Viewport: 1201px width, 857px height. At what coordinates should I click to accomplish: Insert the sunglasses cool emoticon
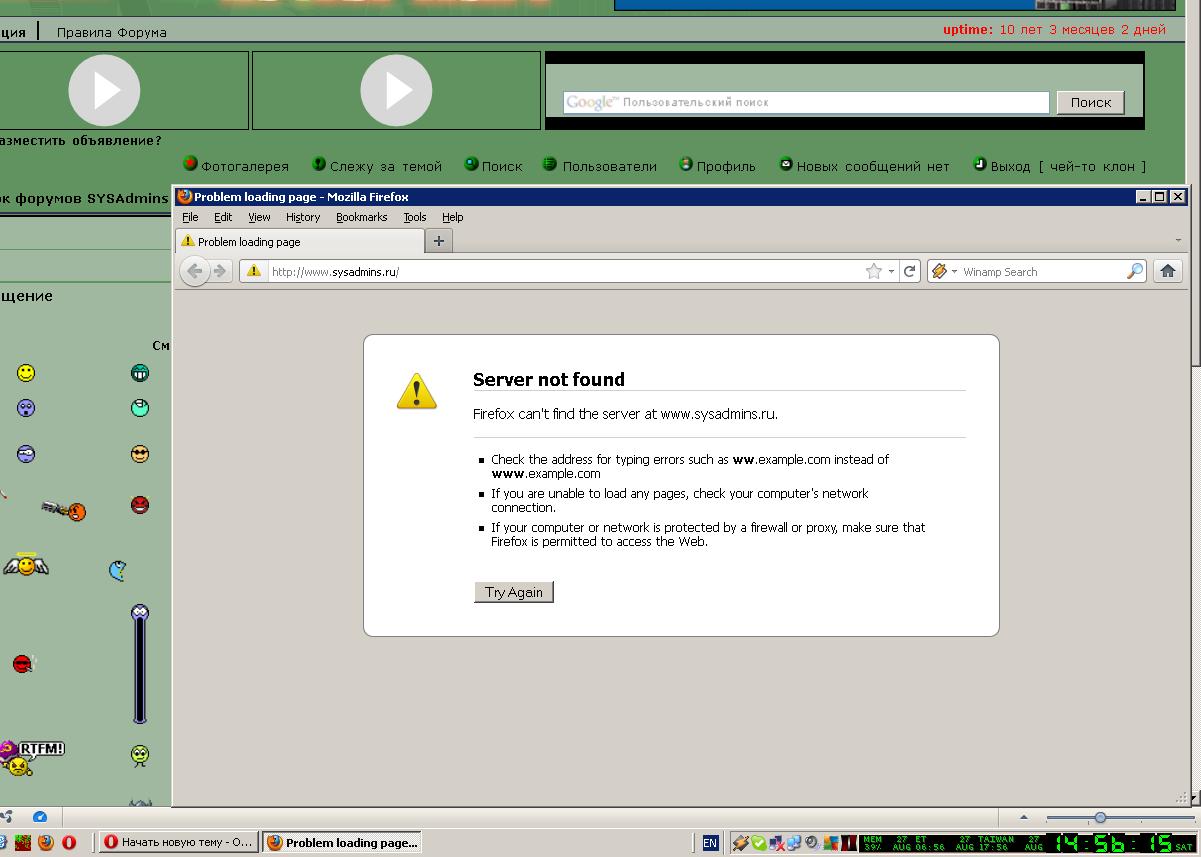(x=140, y=454)
